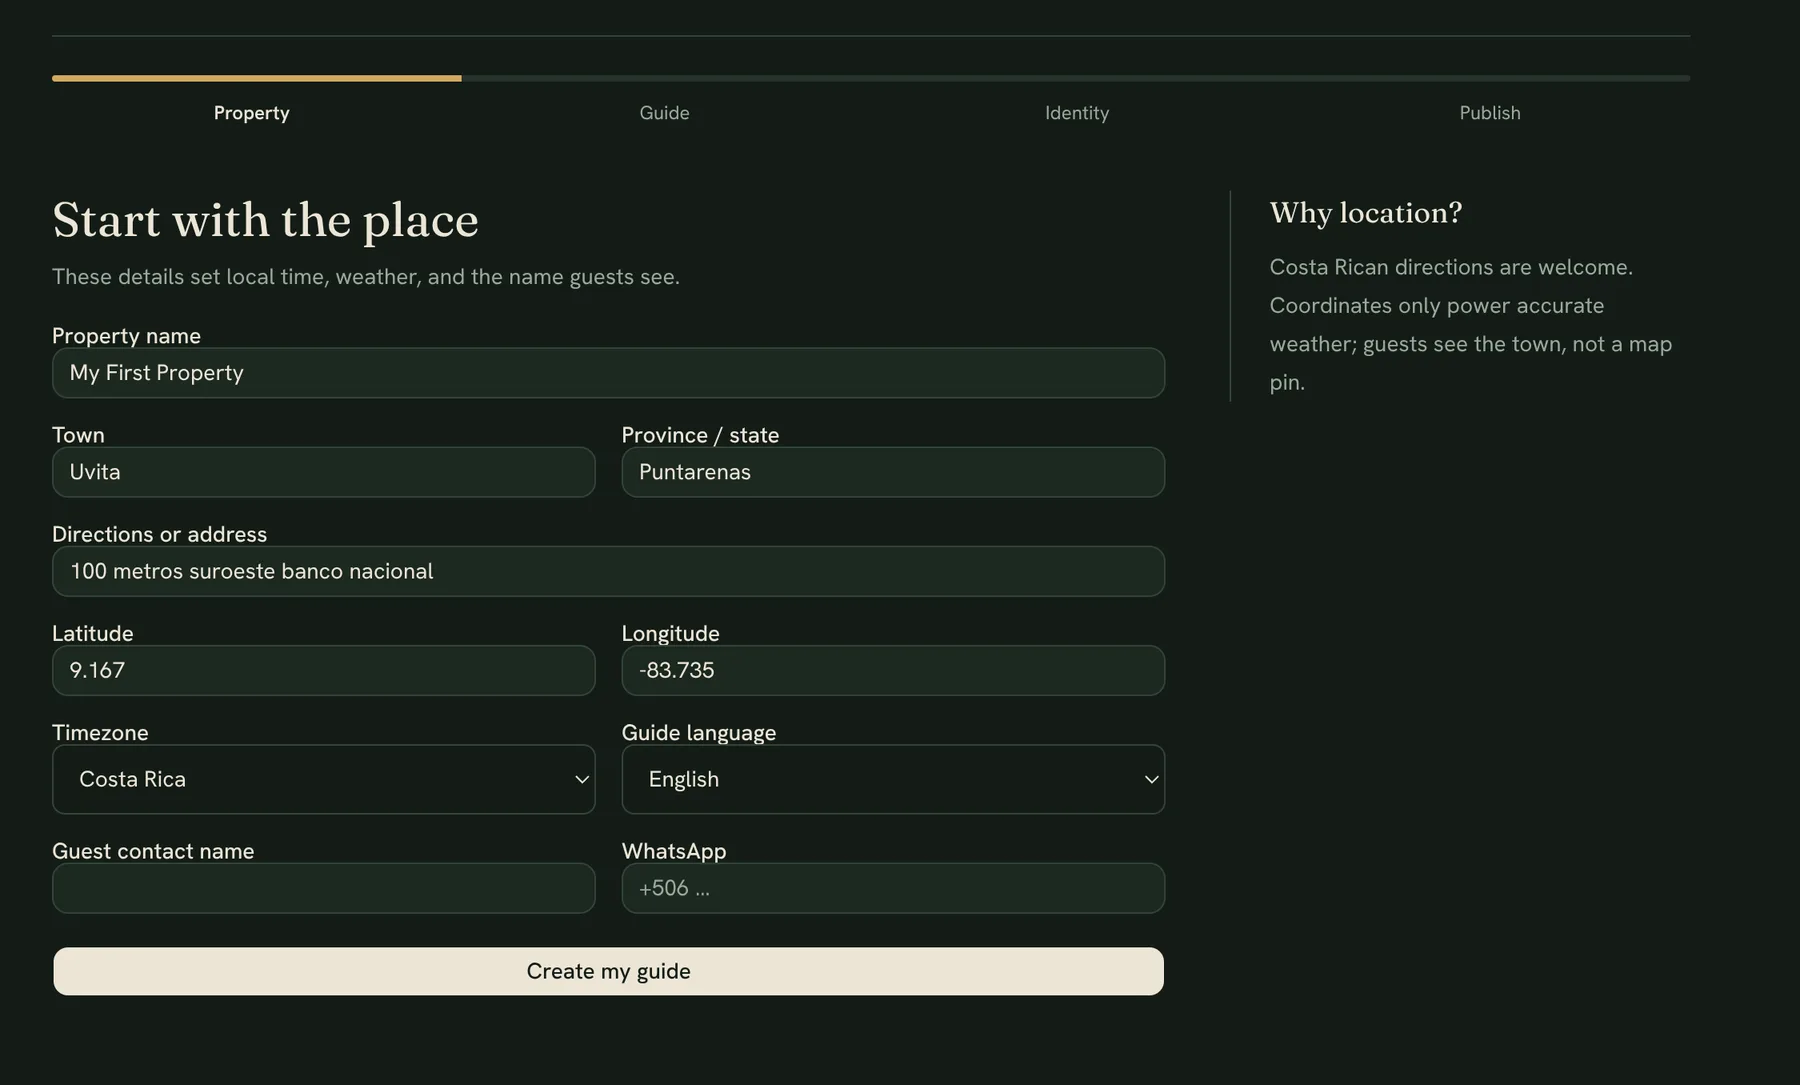Click the 'Latitude' label
This screenshot has width=1800, height=1085.
pos(92,634)
